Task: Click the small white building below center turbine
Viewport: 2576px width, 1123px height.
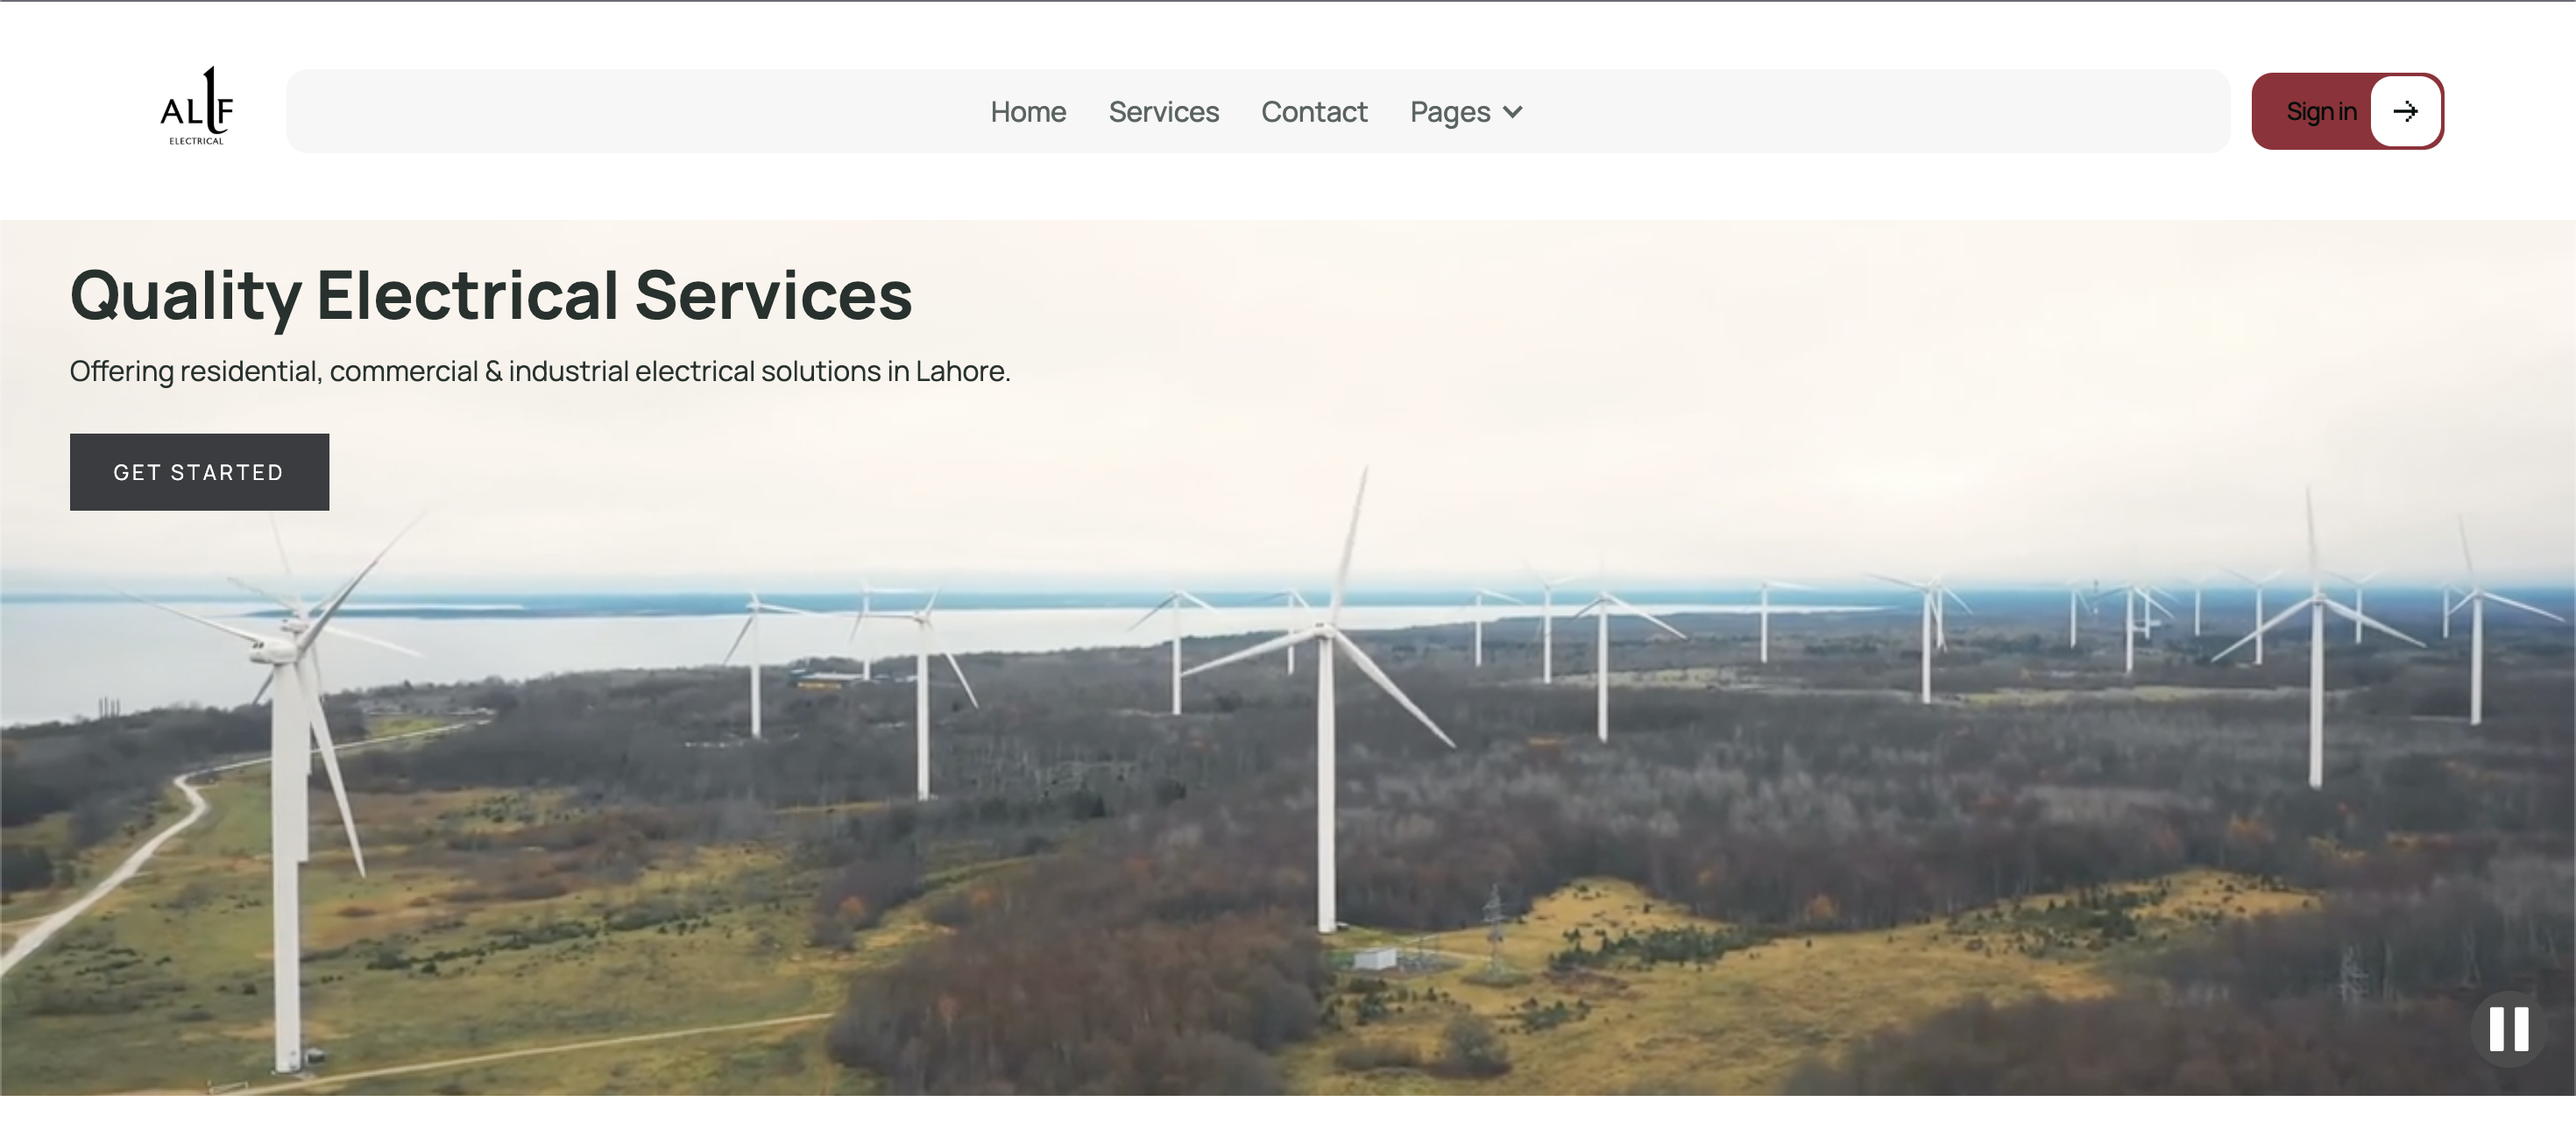Action: (1375, 959)
